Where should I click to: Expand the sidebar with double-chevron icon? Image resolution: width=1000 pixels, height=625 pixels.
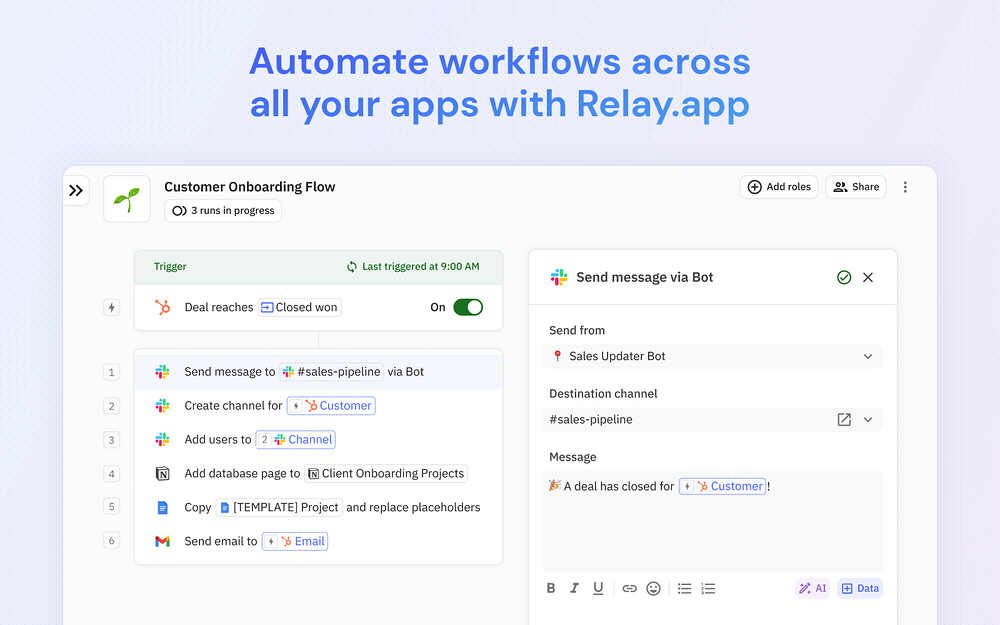(76, 190)
